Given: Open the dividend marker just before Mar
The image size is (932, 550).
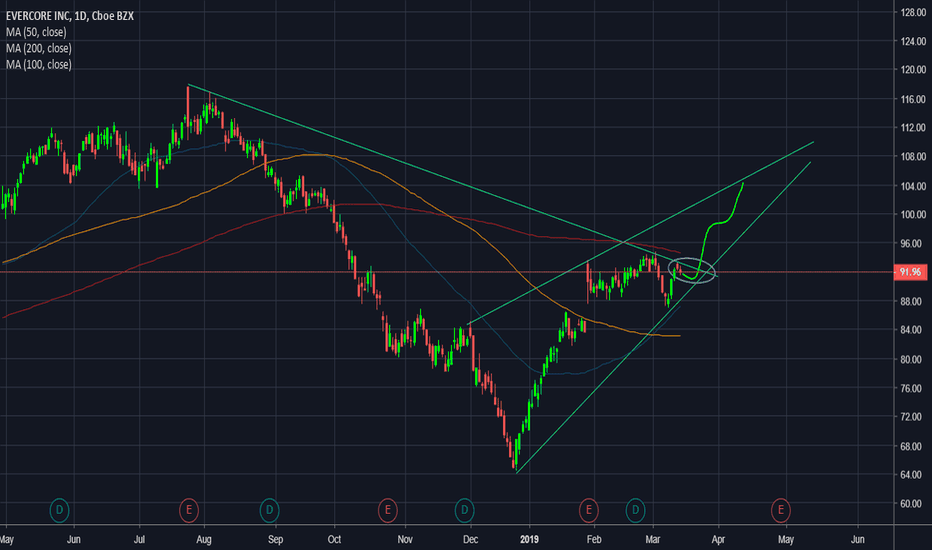Looking at the screenshot, I should (x=635, y=510).
